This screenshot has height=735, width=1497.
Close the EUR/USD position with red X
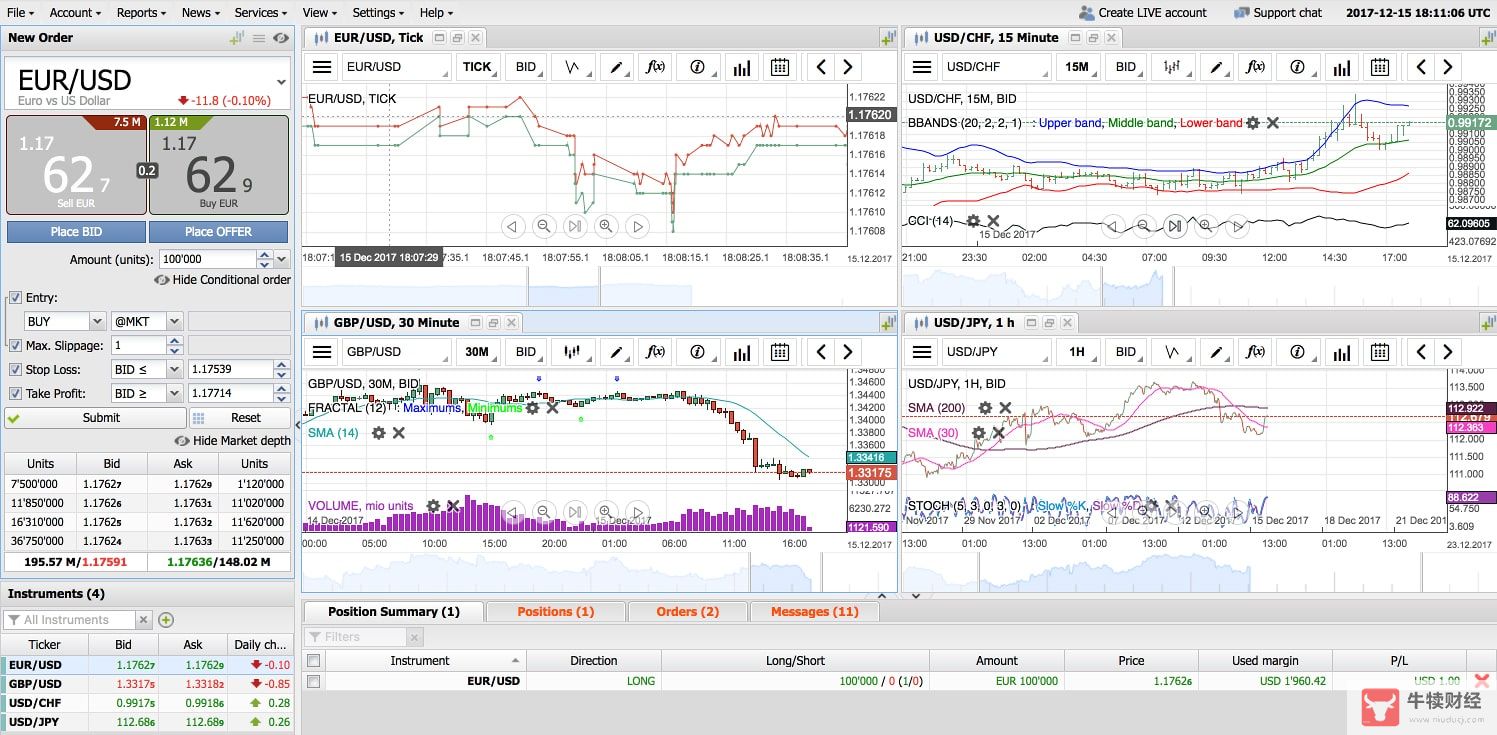coord(1482,681)
